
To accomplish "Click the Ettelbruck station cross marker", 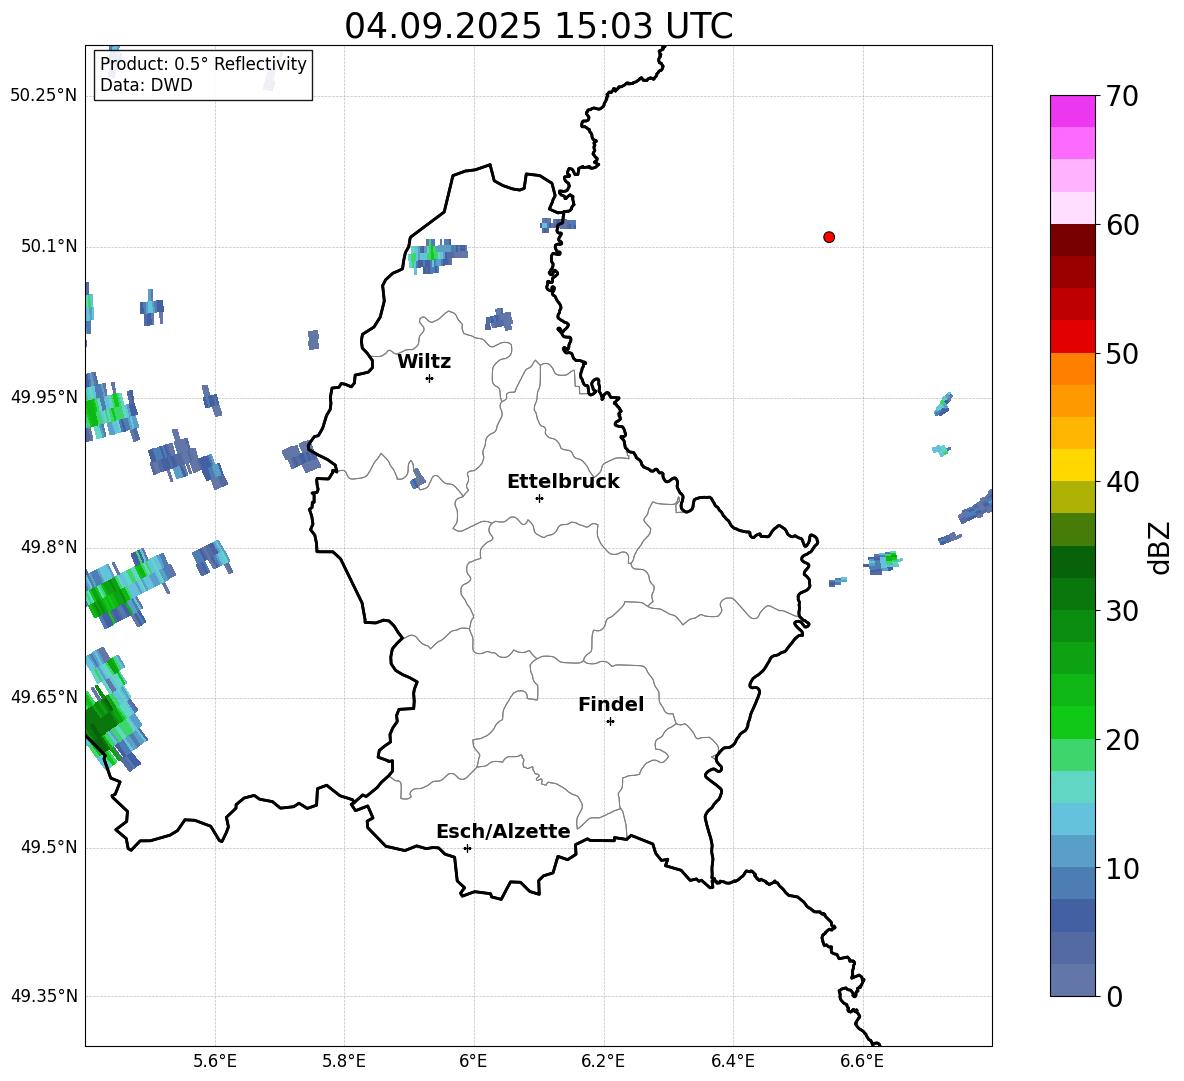I will click(539, 498).
